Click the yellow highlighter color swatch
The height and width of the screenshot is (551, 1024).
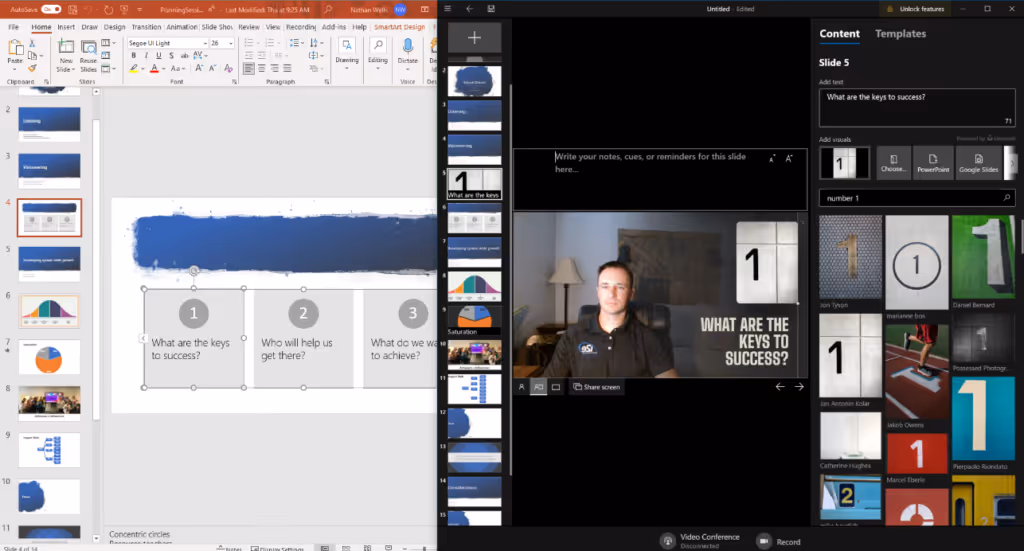tap(134, 69)
